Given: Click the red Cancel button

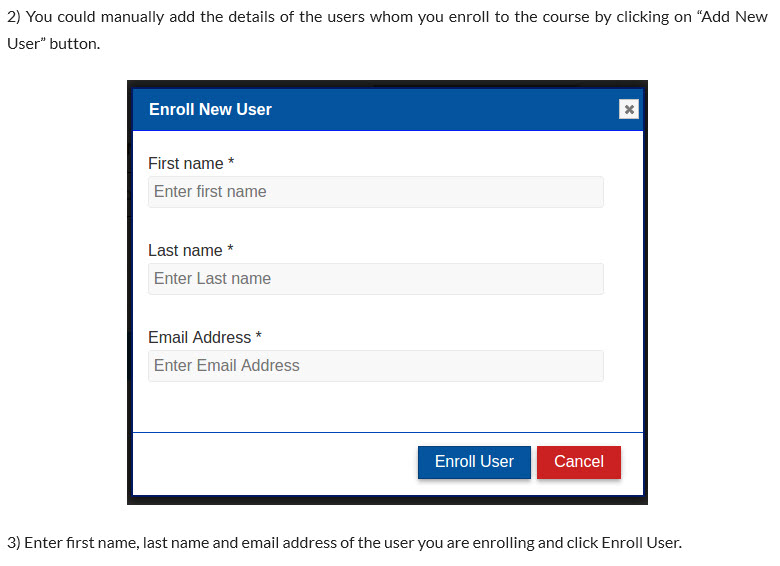Looking at the screenshot, I should [x=579, y=462].
